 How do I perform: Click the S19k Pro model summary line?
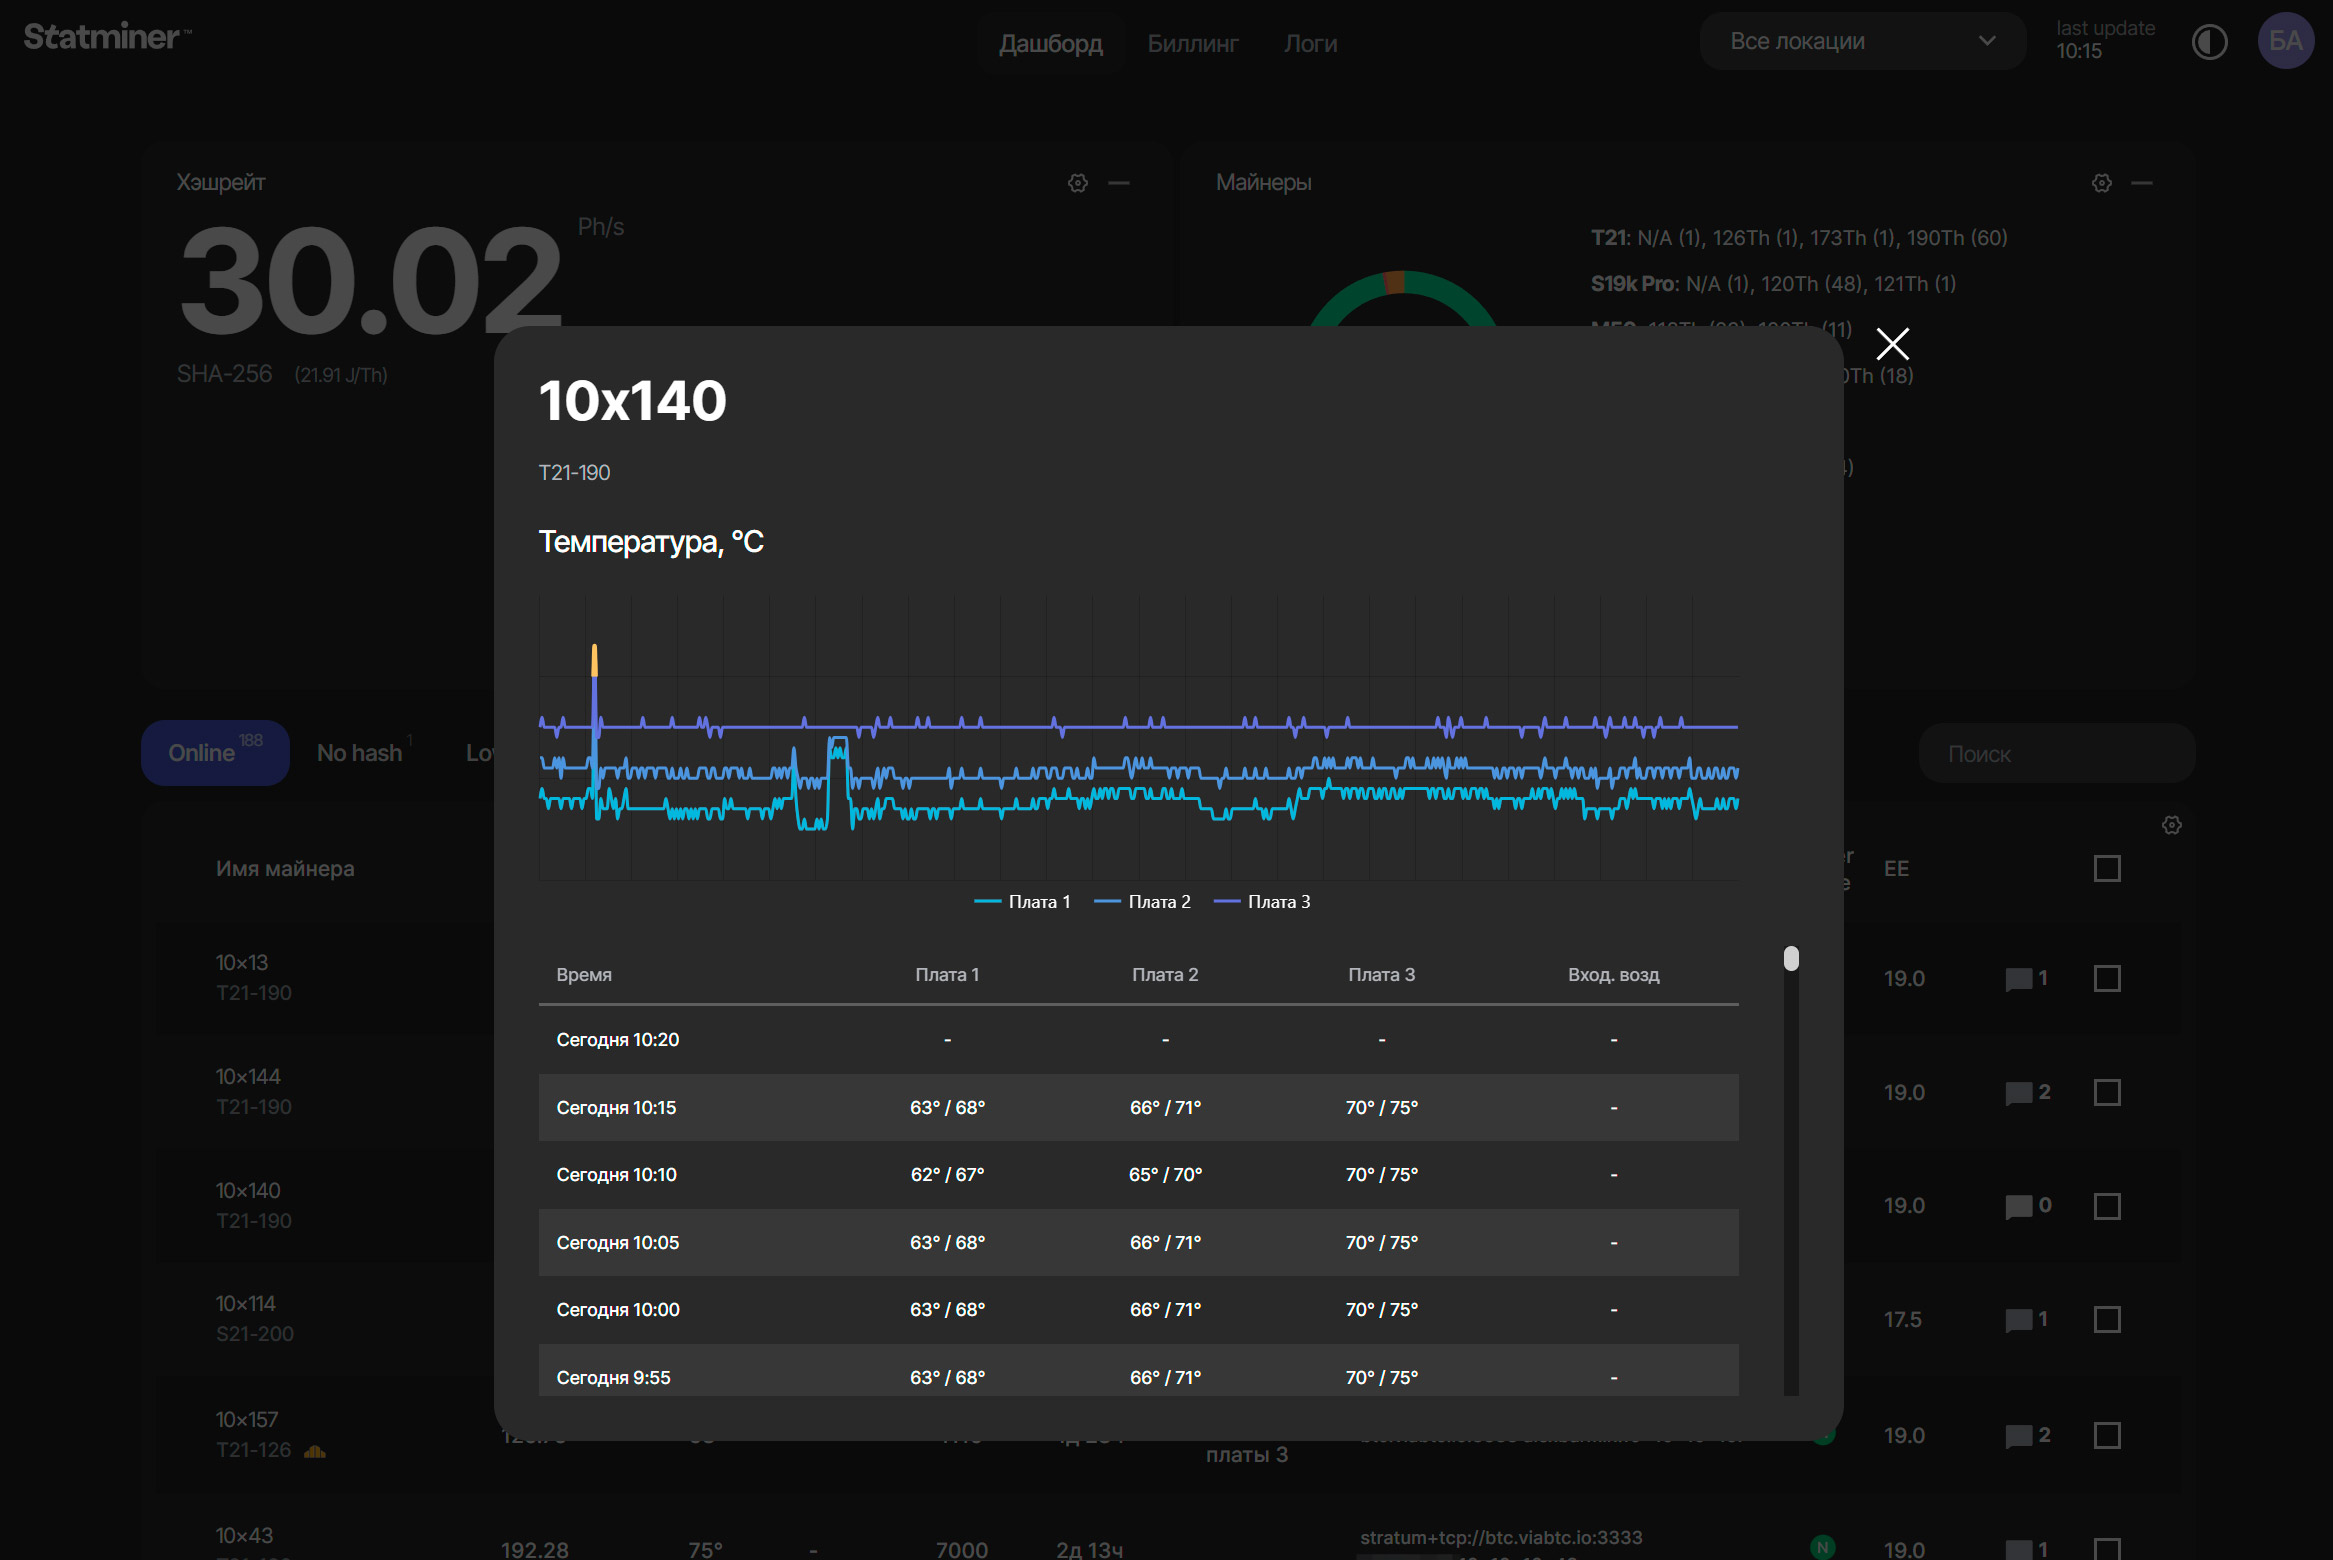point(1773,284)
